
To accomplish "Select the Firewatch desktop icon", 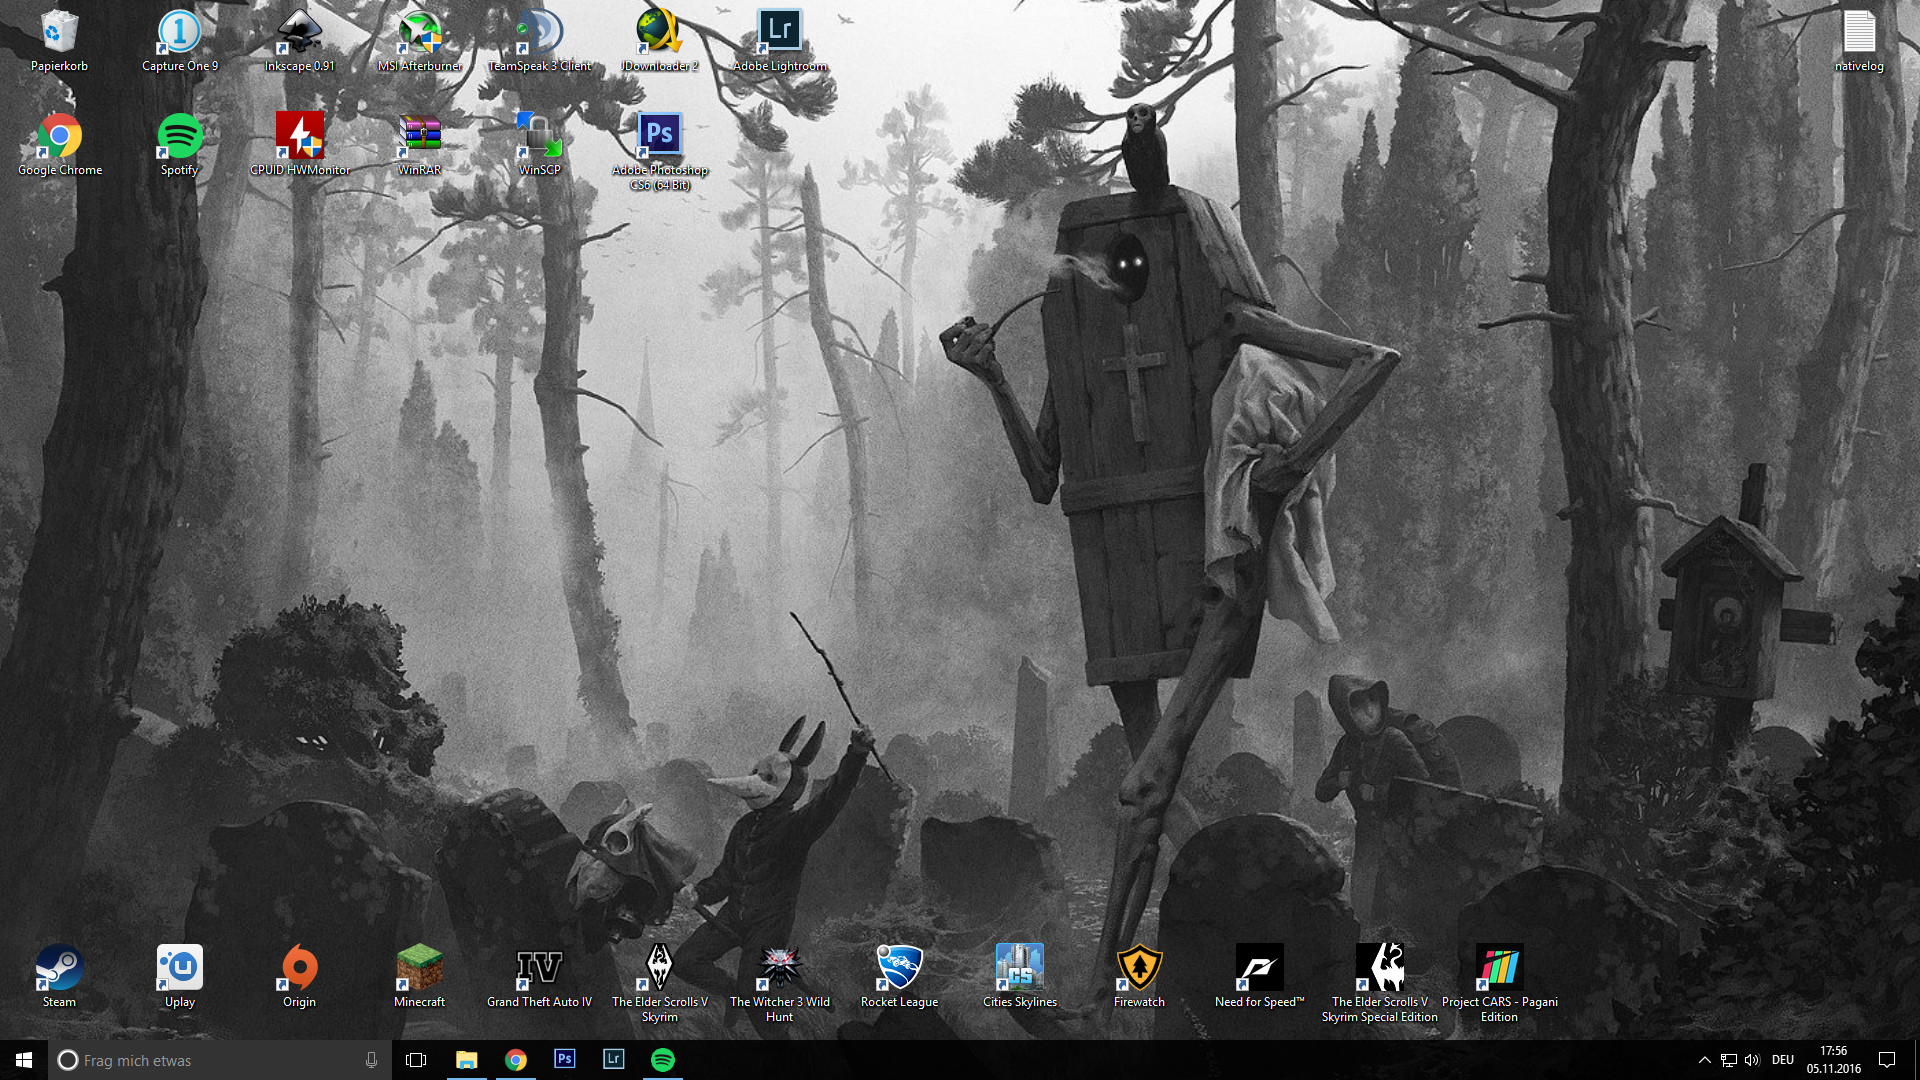I will pyautogui.click(x=1139, y=968).
